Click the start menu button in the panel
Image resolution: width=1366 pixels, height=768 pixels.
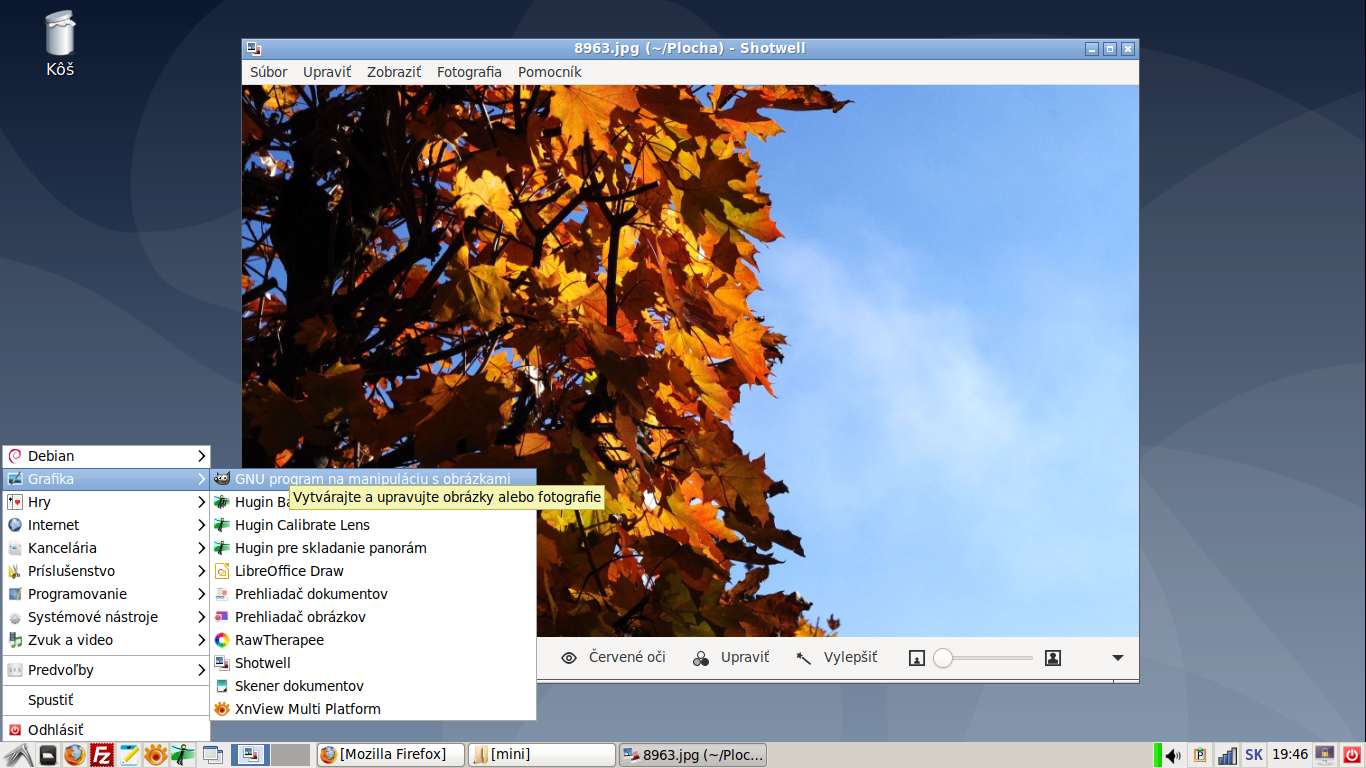coord(18,755)
